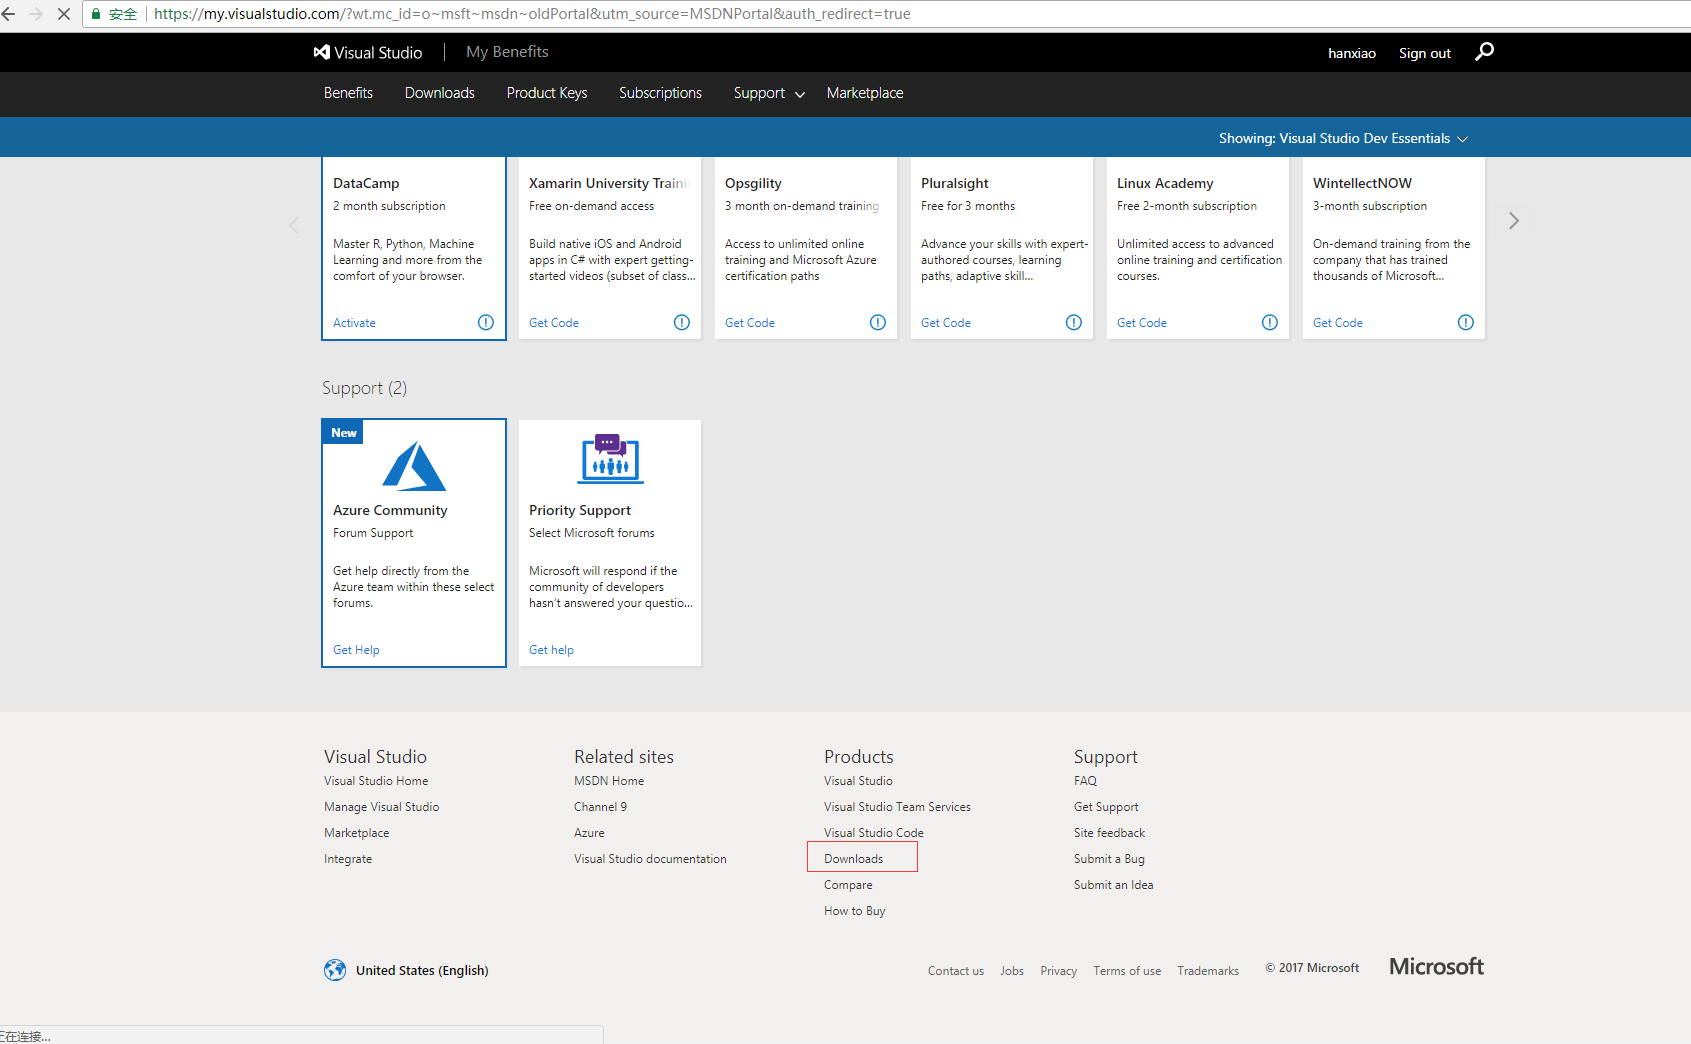Open the Showing subscription selector dropdown
The width and height of the screenshot is (1691, 1044).
pos(1343,138)
